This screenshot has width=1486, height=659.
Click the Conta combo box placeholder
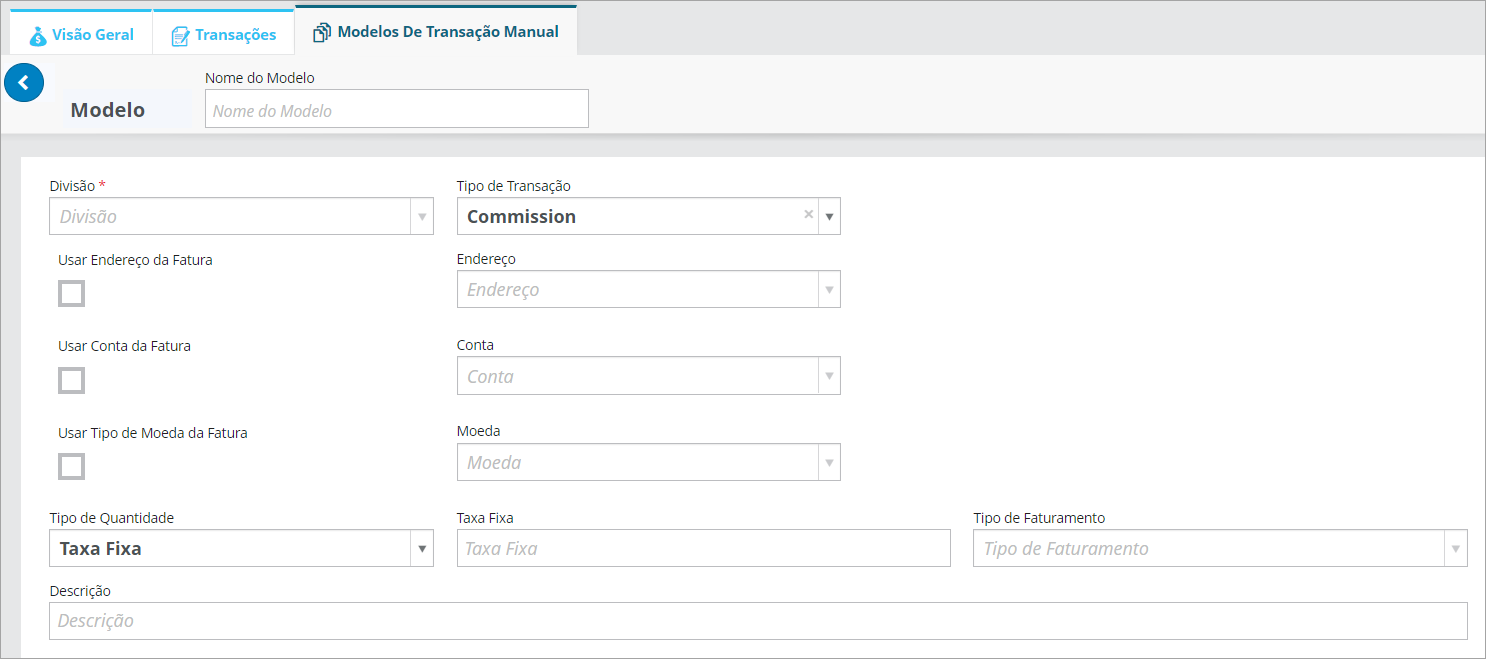click(490, 376)
